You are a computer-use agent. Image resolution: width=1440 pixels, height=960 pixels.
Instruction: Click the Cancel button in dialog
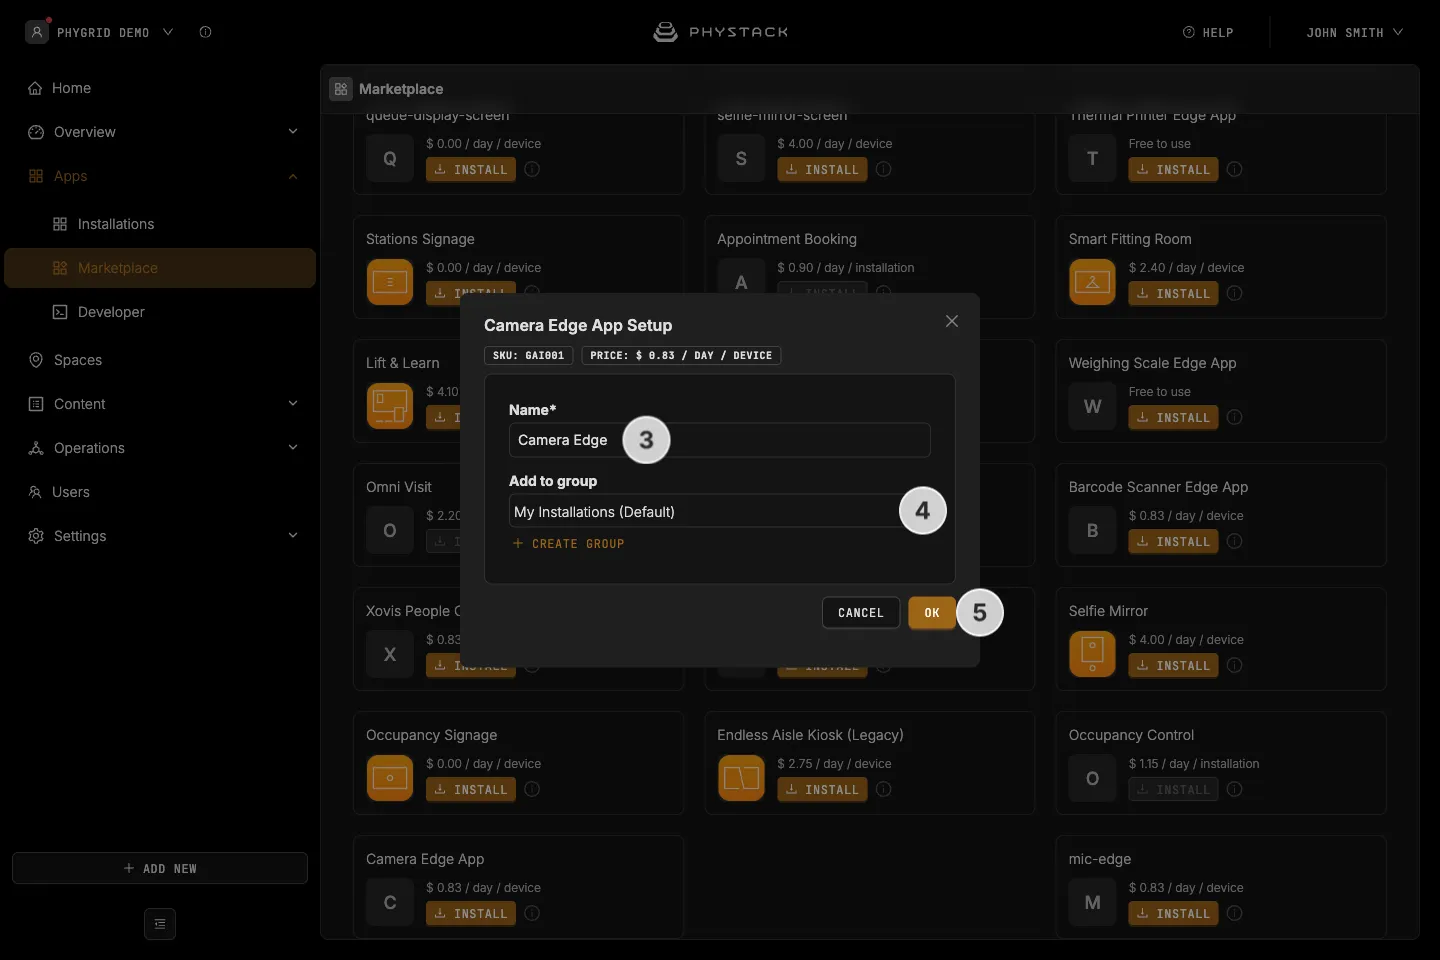coord(861,613)
